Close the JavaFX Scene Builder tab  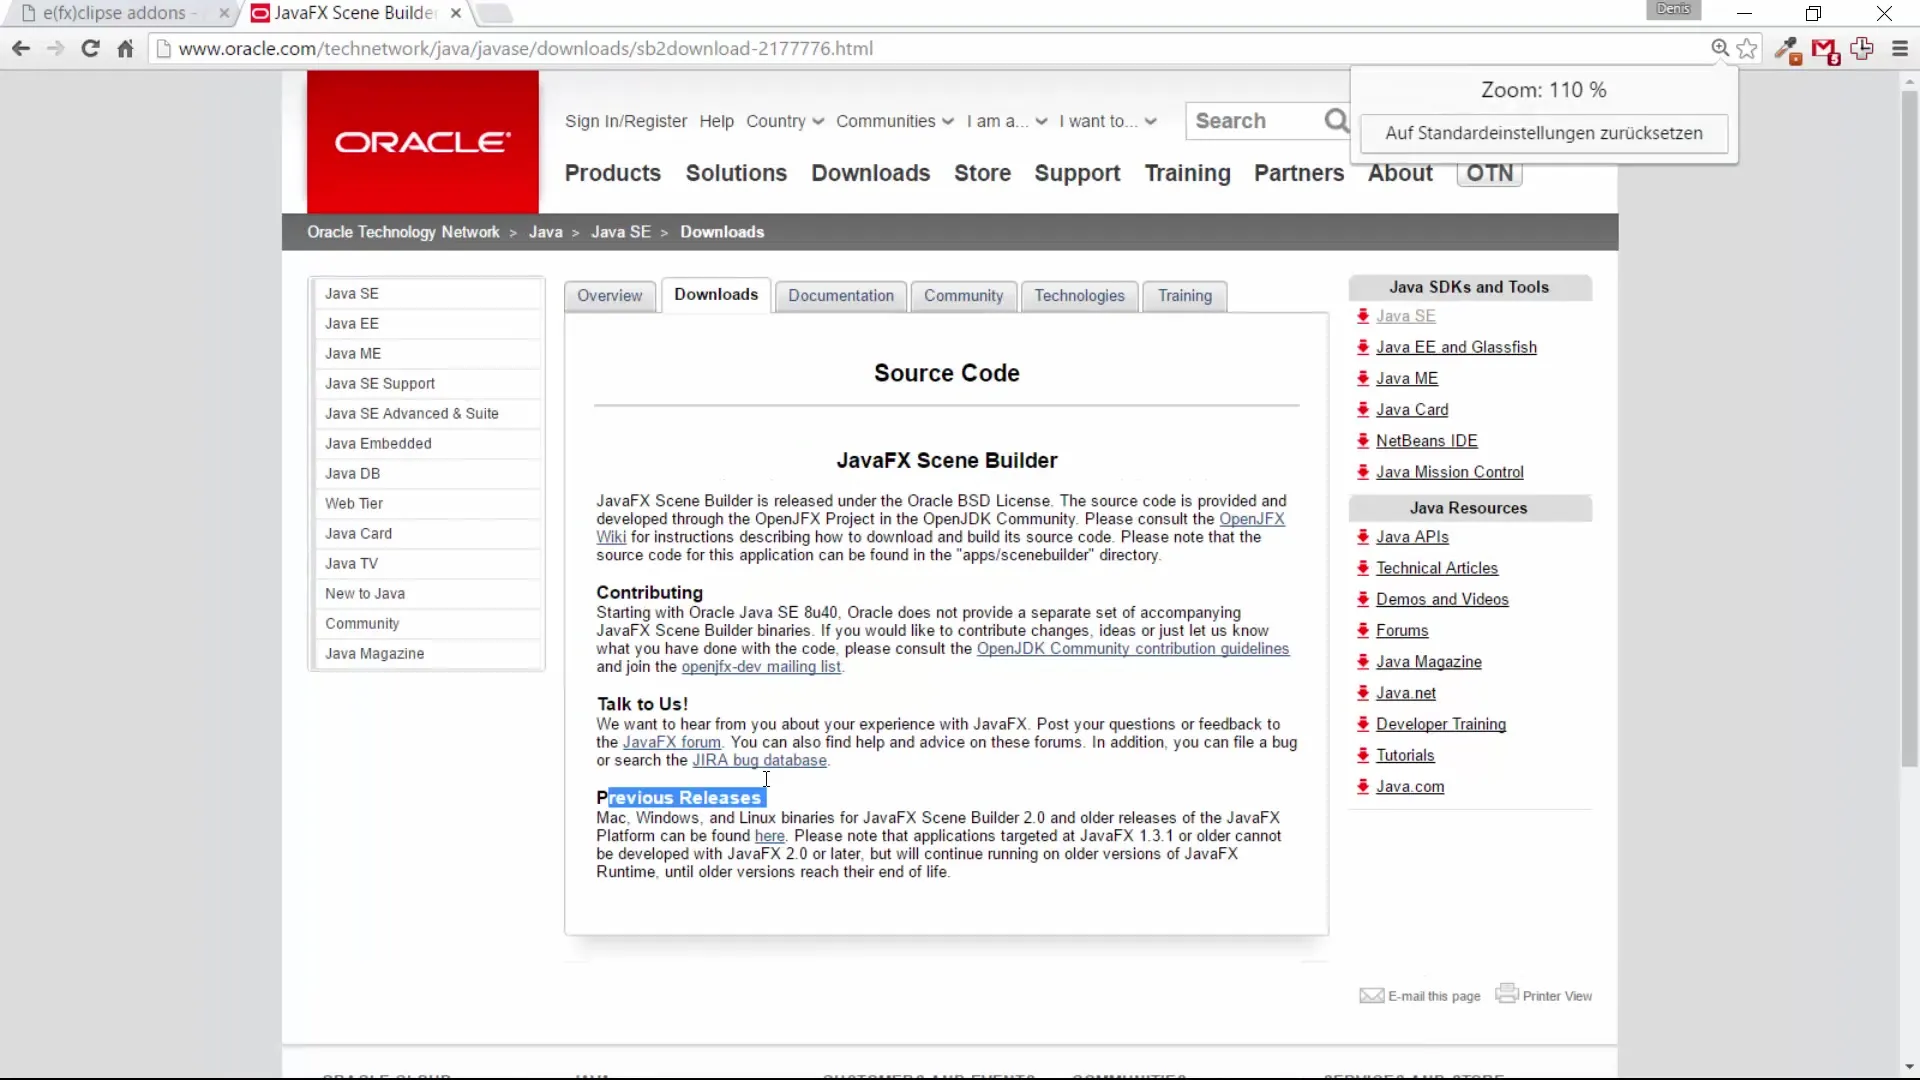(456, 13)
